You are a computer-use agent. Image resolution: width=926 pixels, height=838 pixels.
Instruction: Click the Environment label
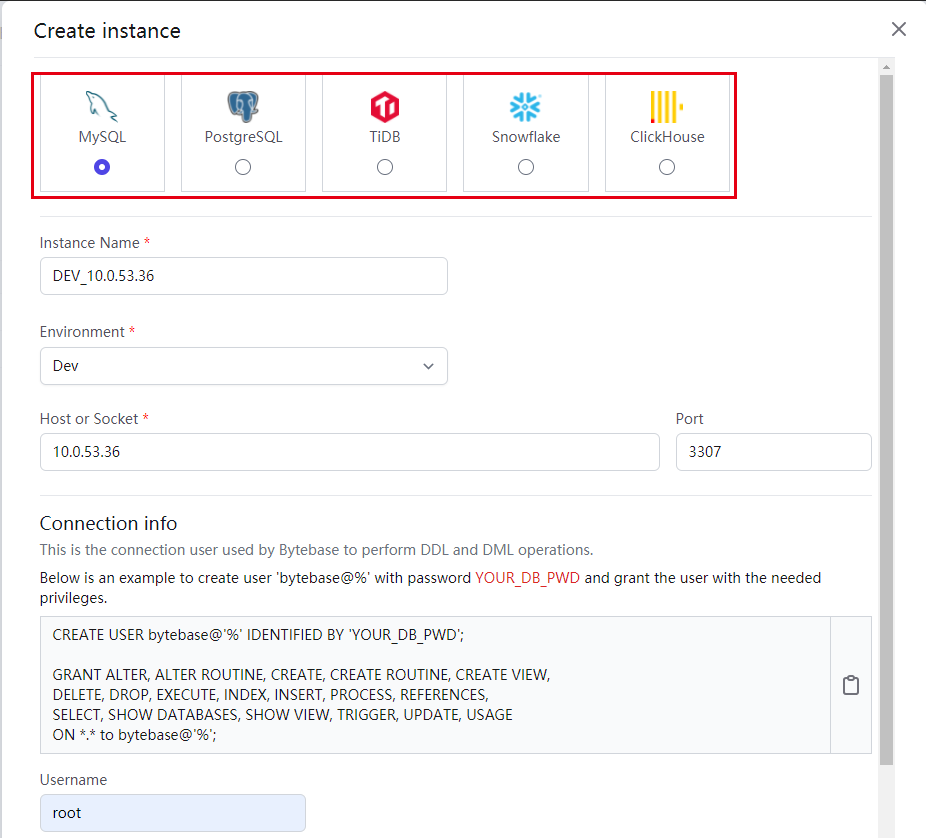[82, 332]
